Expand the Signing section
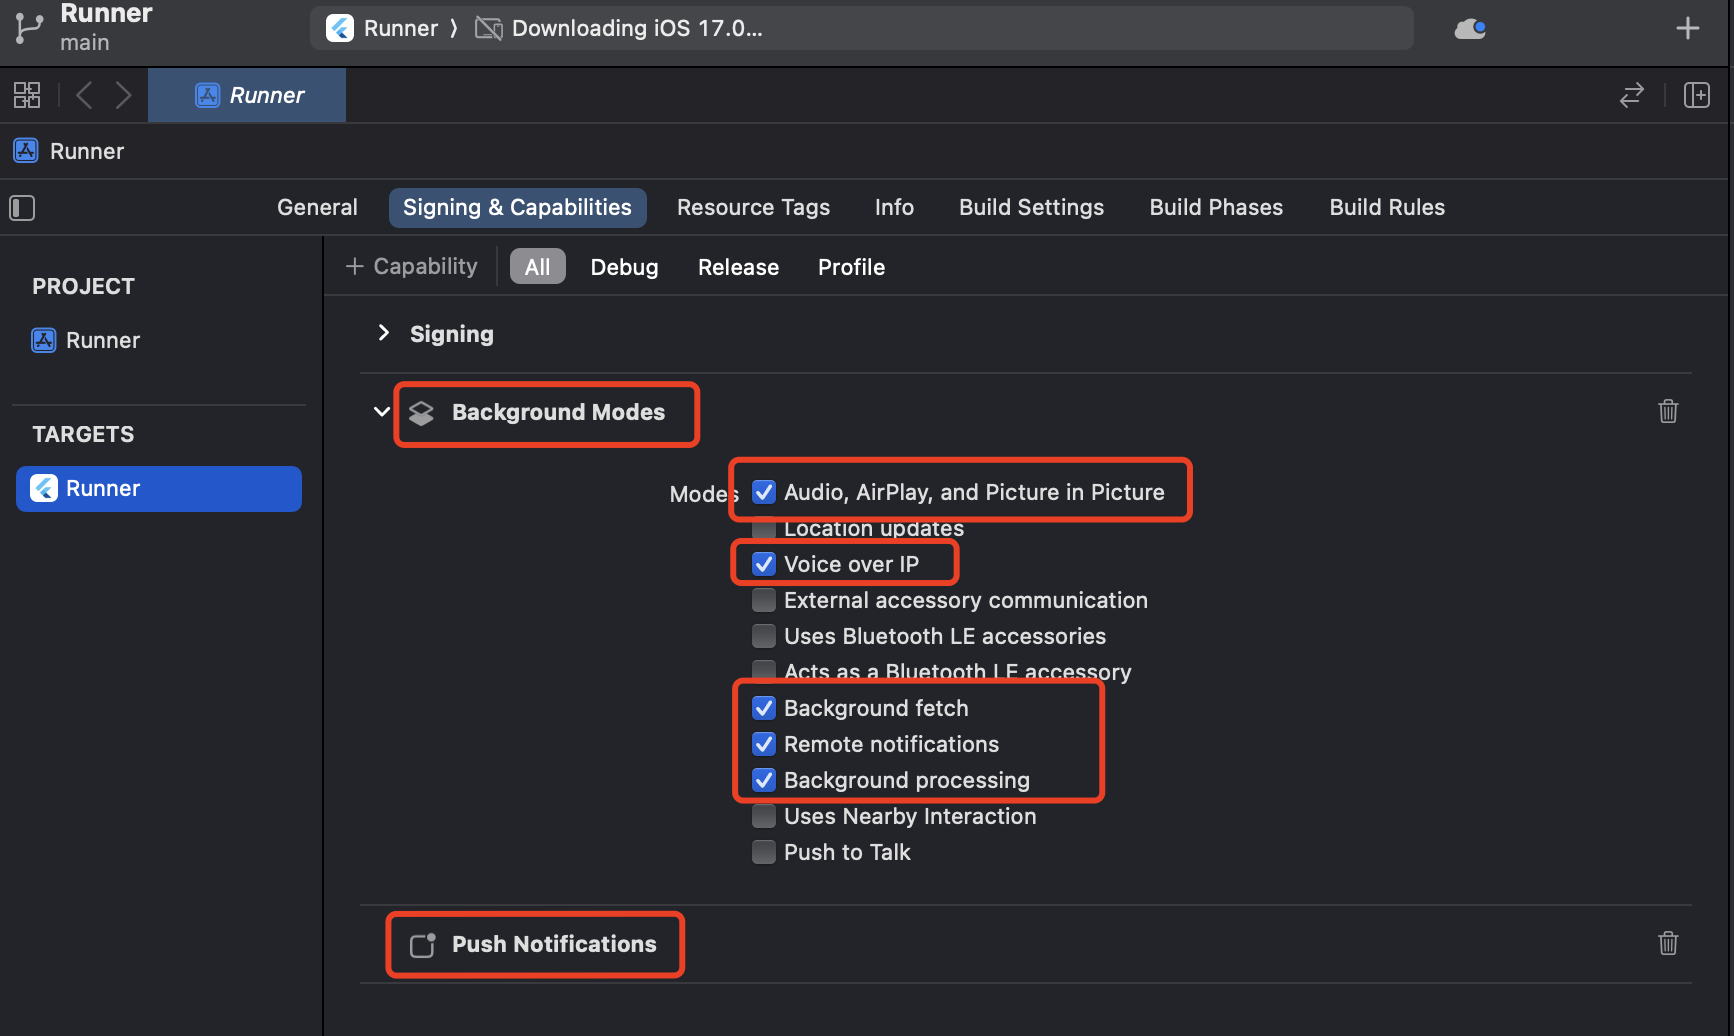The image size is (1734, 1036). pyautogui.click(x=383, y=333)
